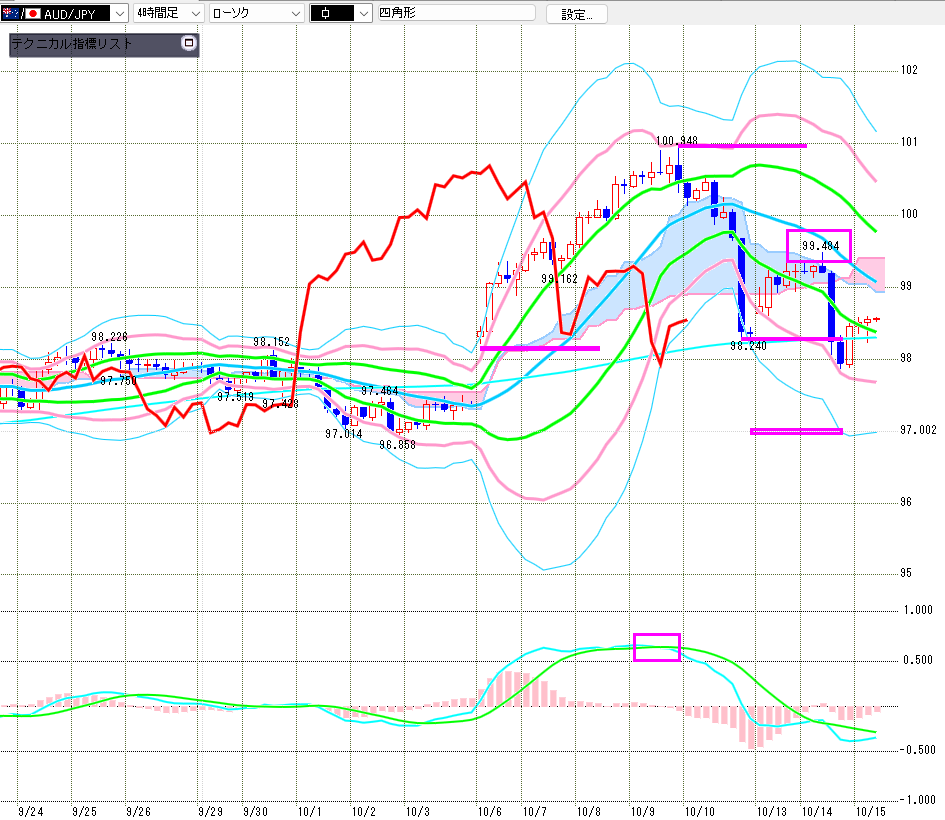Select the magenta line starting at 10/6 near 98

[x=540, y=348]
